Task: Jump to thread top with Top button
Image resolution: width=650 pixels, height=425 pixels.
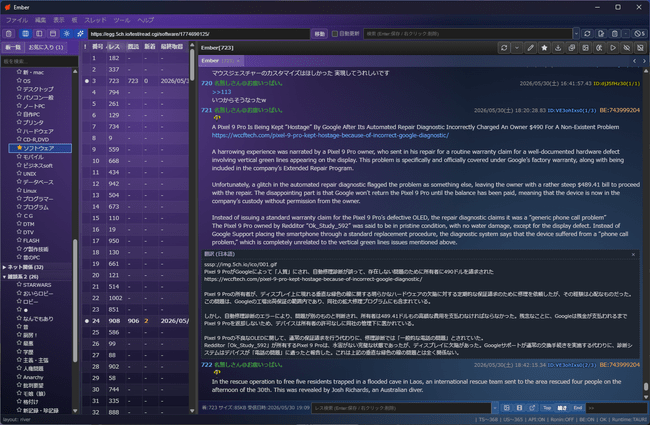Action: [547, 408]
